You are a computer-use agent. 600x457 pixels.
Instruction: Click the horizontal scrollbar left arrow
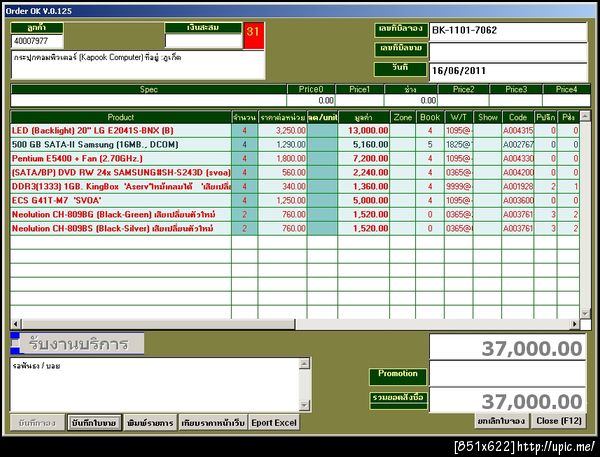point(15,324)
